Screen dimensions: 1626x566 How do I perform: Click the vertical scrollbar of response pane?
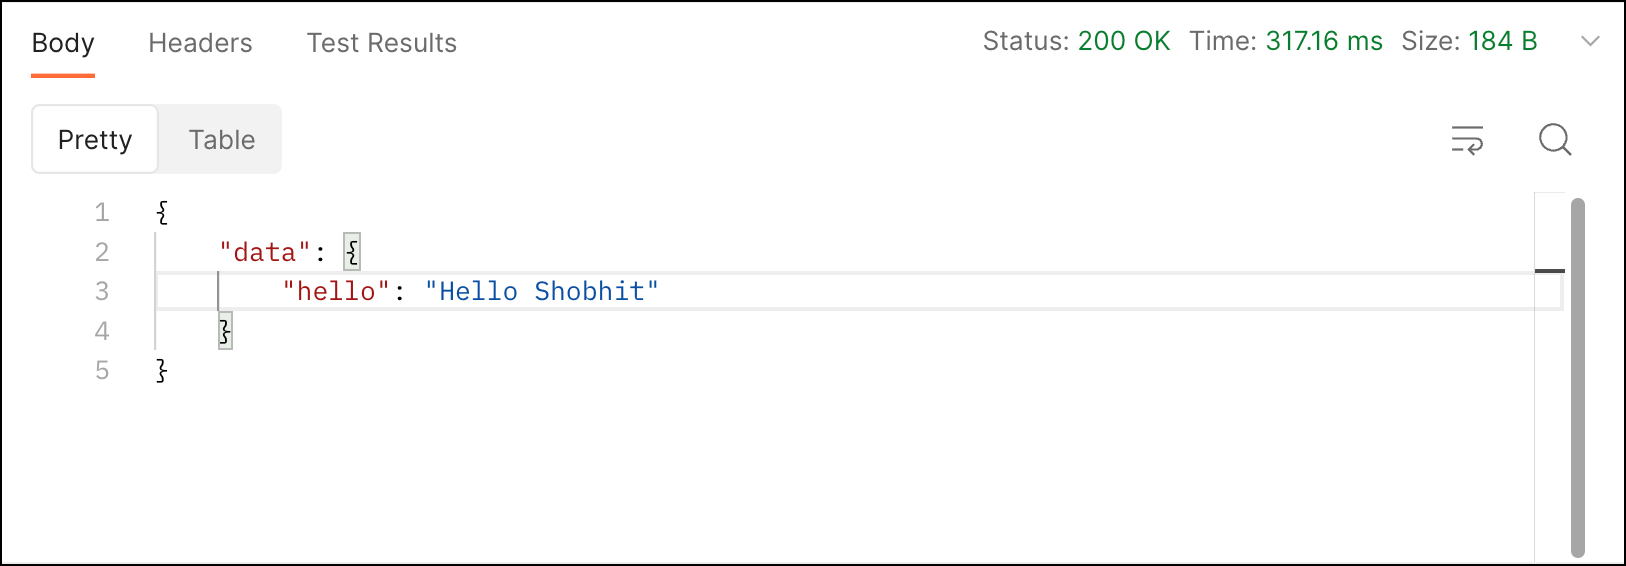(1578, 377)
